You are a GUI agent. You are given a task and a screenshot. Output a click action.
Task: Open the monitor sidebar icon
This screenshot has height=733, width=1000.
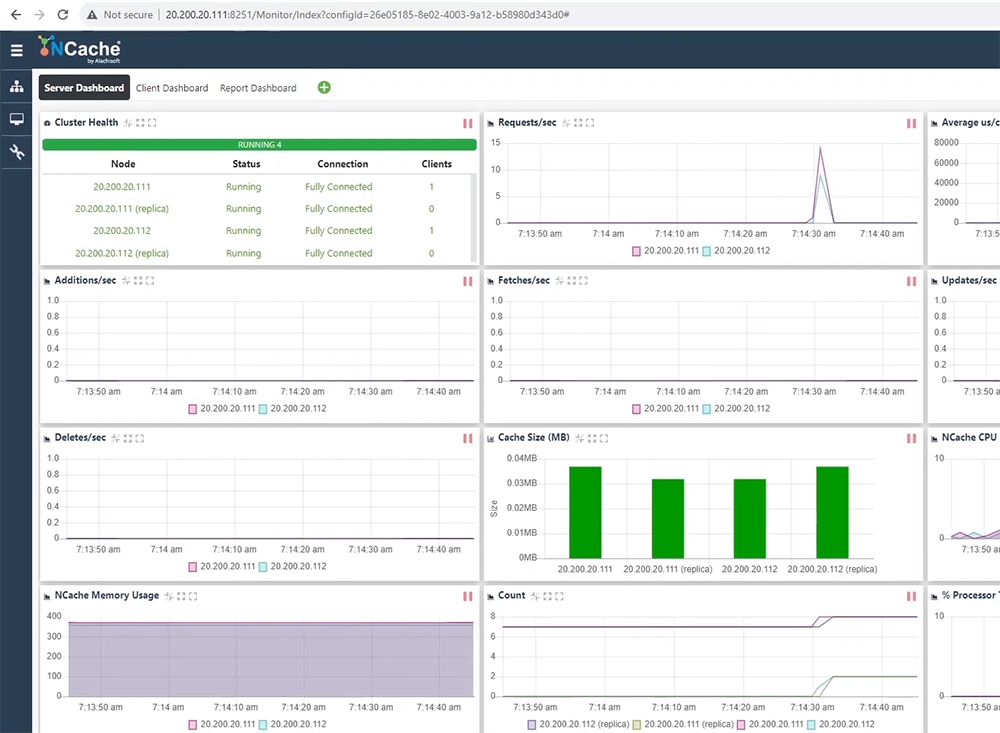[17, 119]
